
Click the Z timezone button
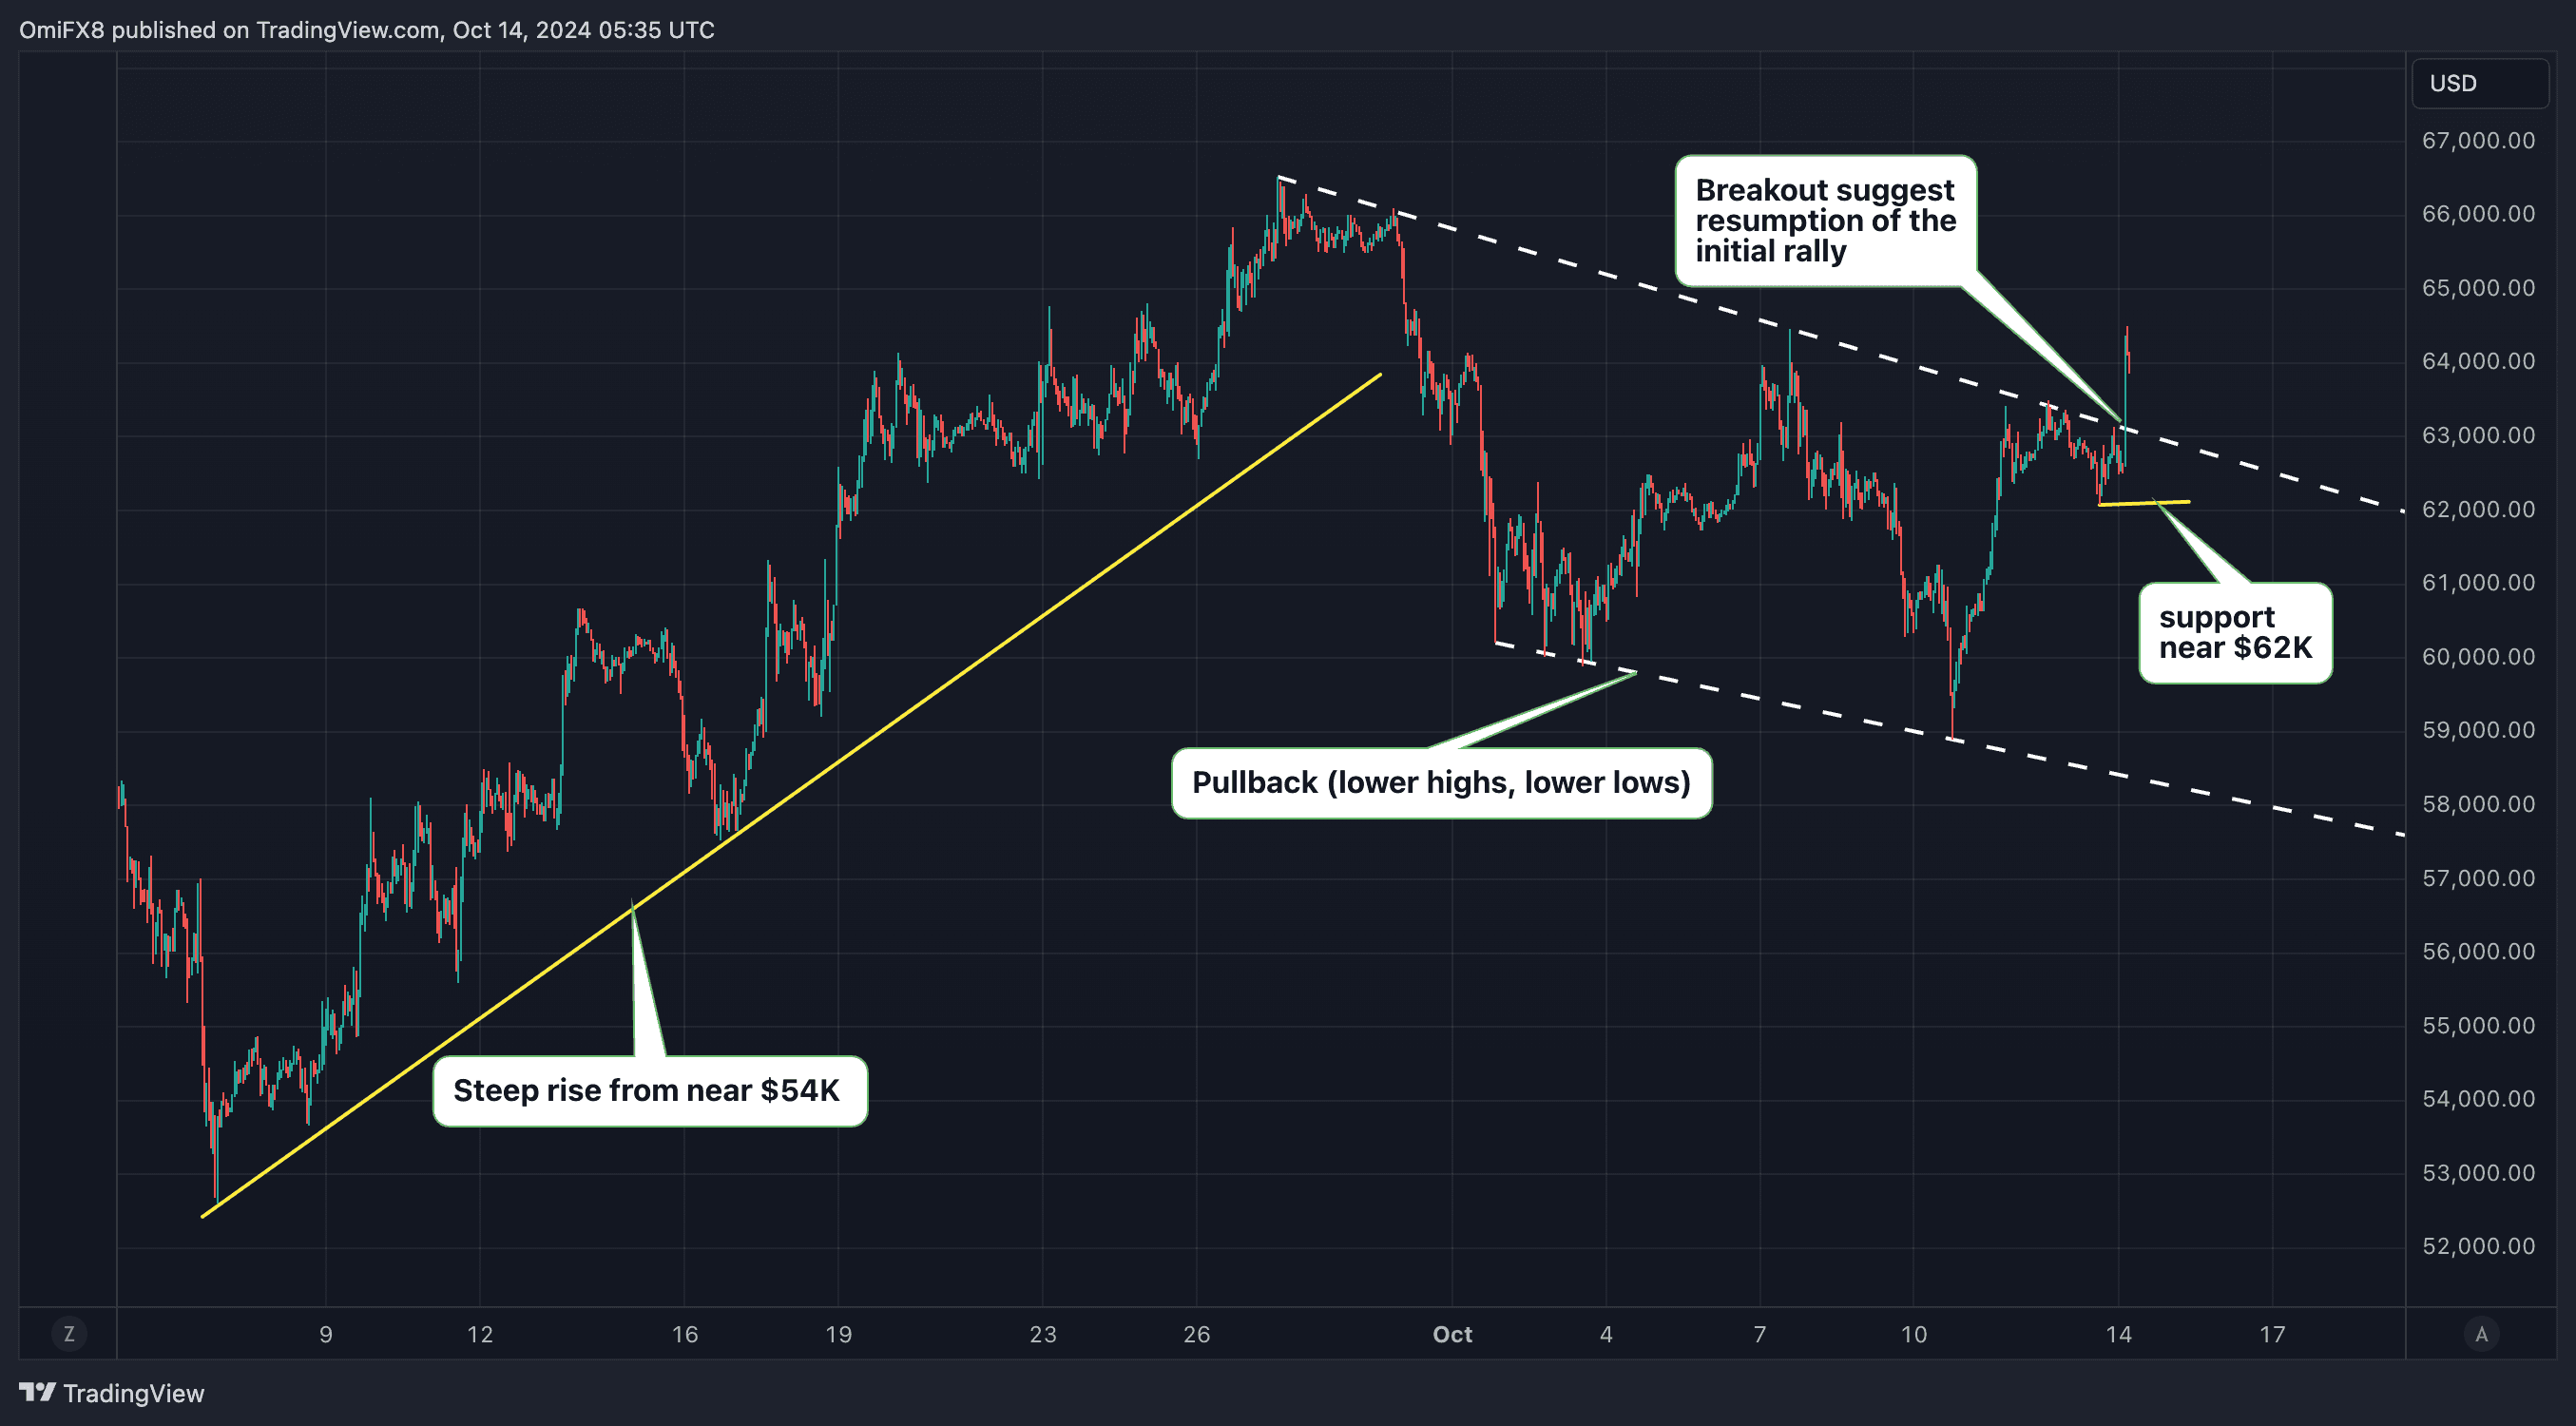pyautogui.click(x=69, y=1333)
